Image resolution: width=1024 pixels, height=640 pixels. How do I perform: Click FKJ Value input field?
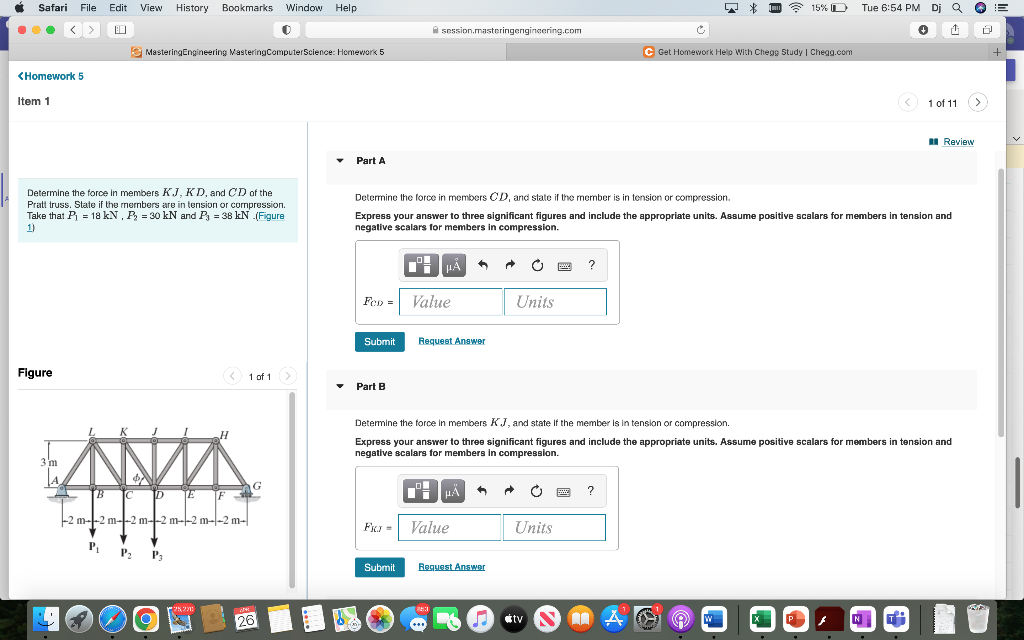coord(449,528)
